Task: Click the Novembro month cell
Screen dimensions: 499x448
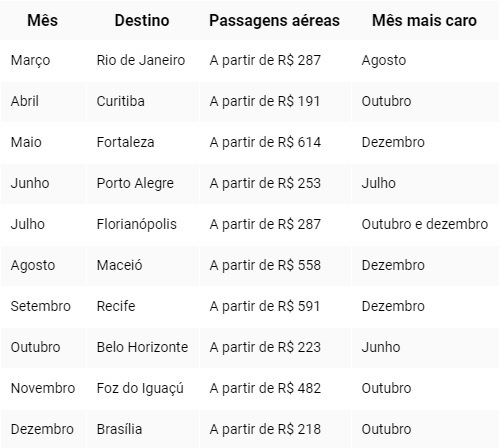Action: (x=43, y=388)
